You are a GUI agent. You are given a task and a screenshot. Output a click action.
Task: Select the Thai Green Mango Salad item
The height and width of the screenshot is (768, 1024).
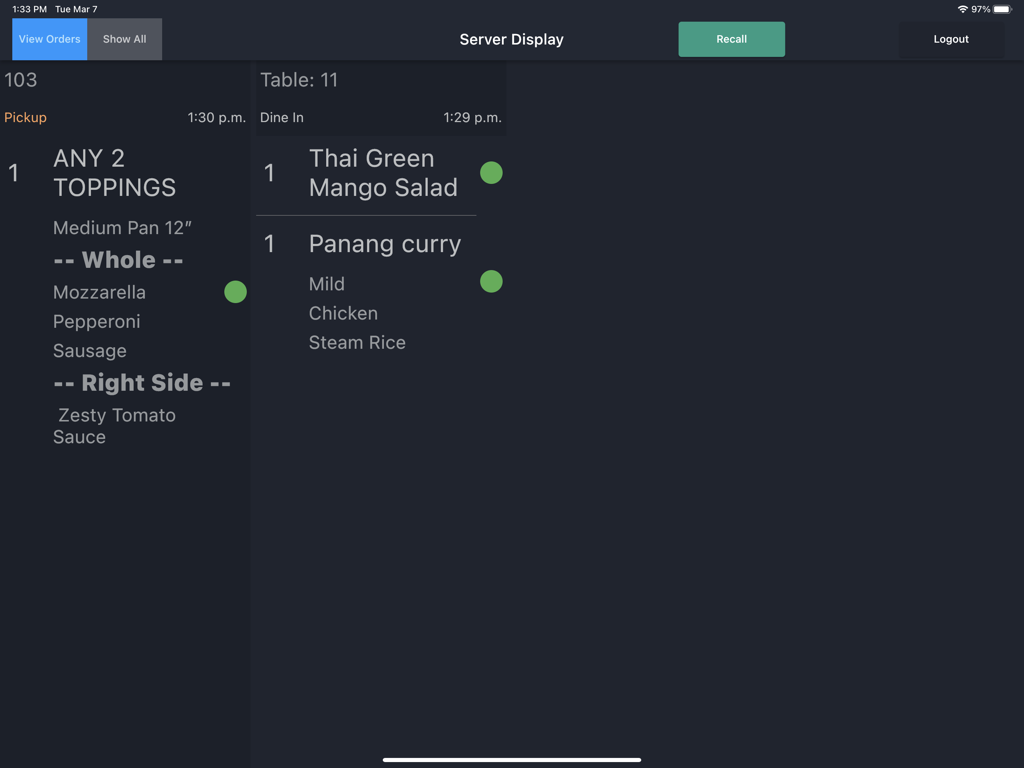click(x=383, y=173)
